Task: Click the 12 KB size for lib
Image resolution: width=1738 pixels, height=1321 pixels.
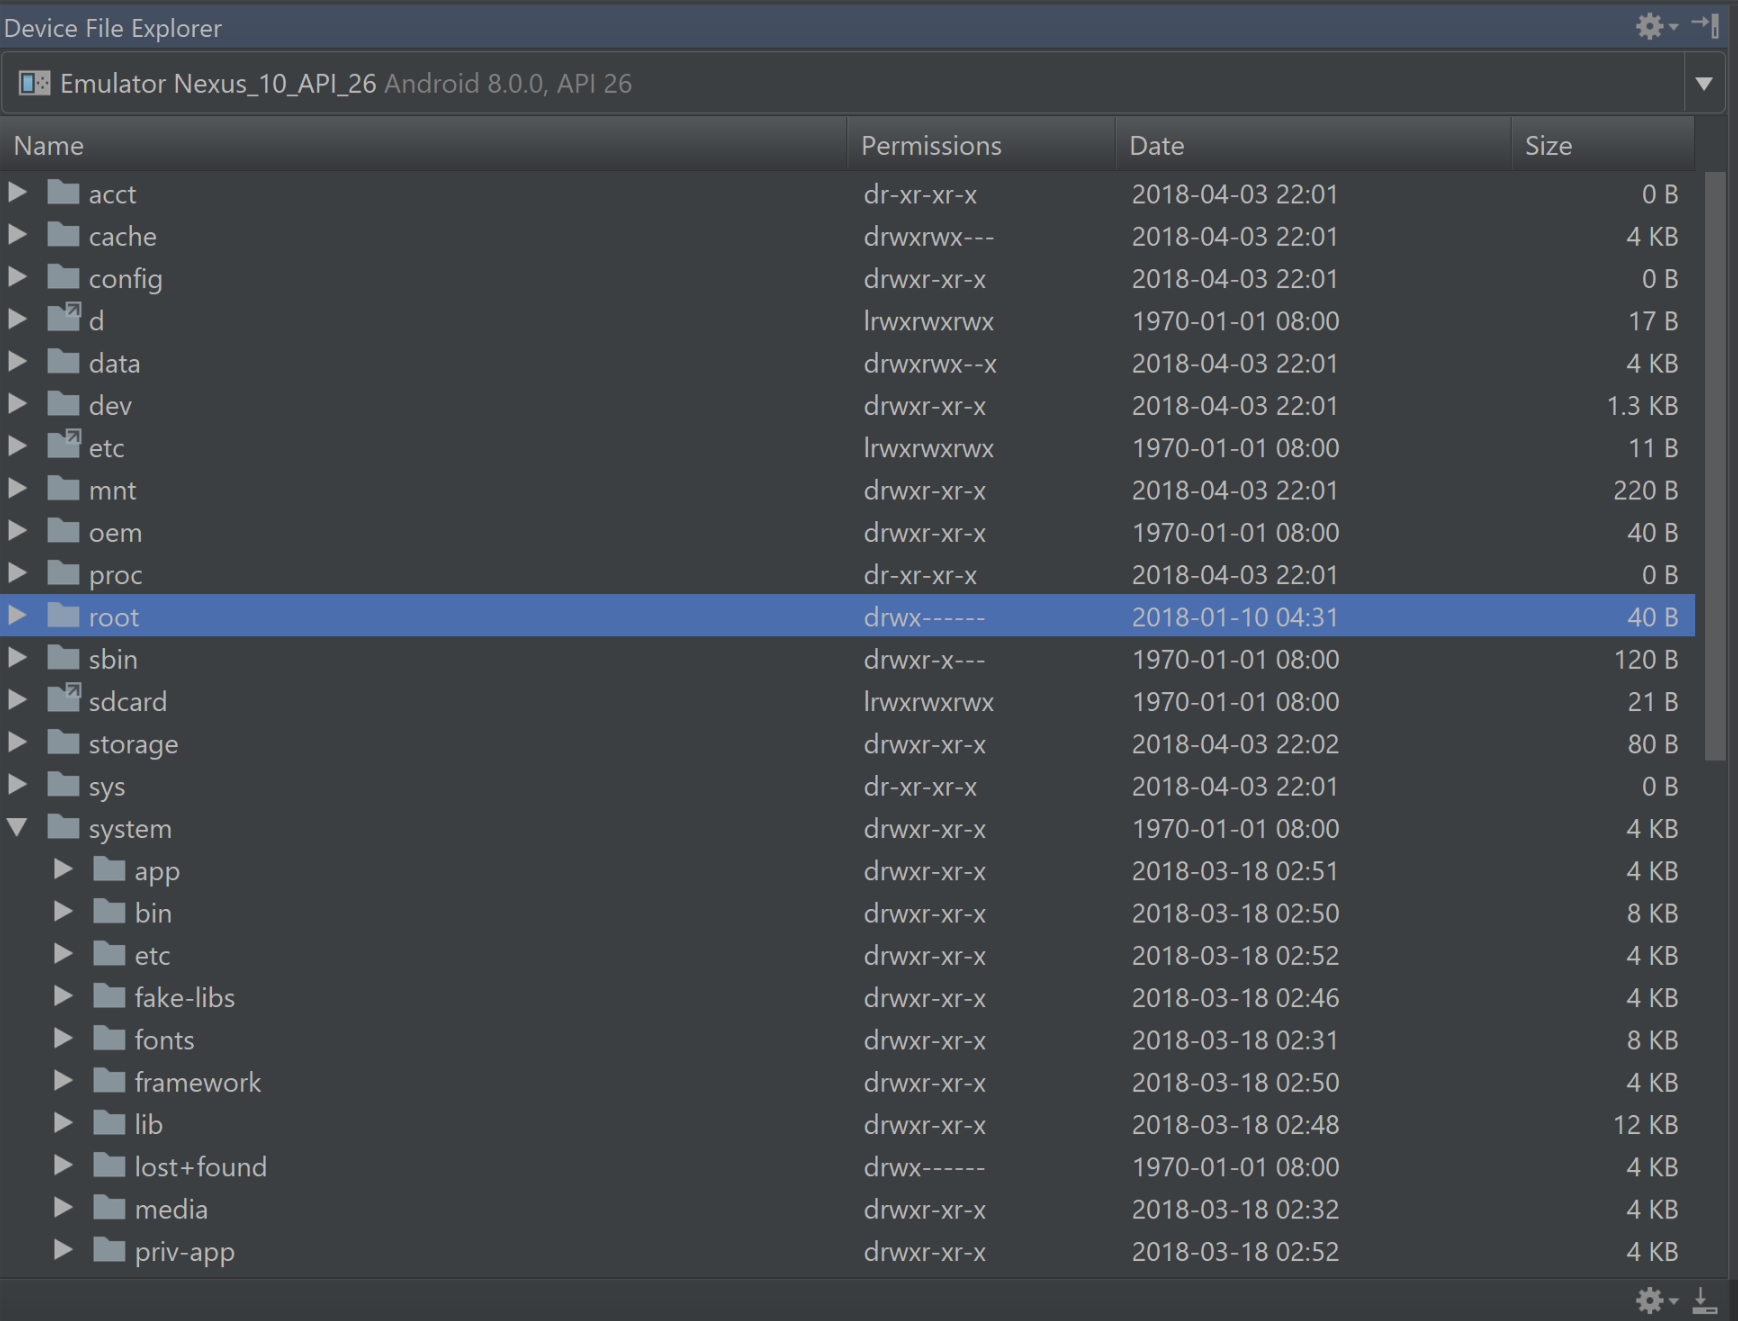Action: pos(1645,1124)
